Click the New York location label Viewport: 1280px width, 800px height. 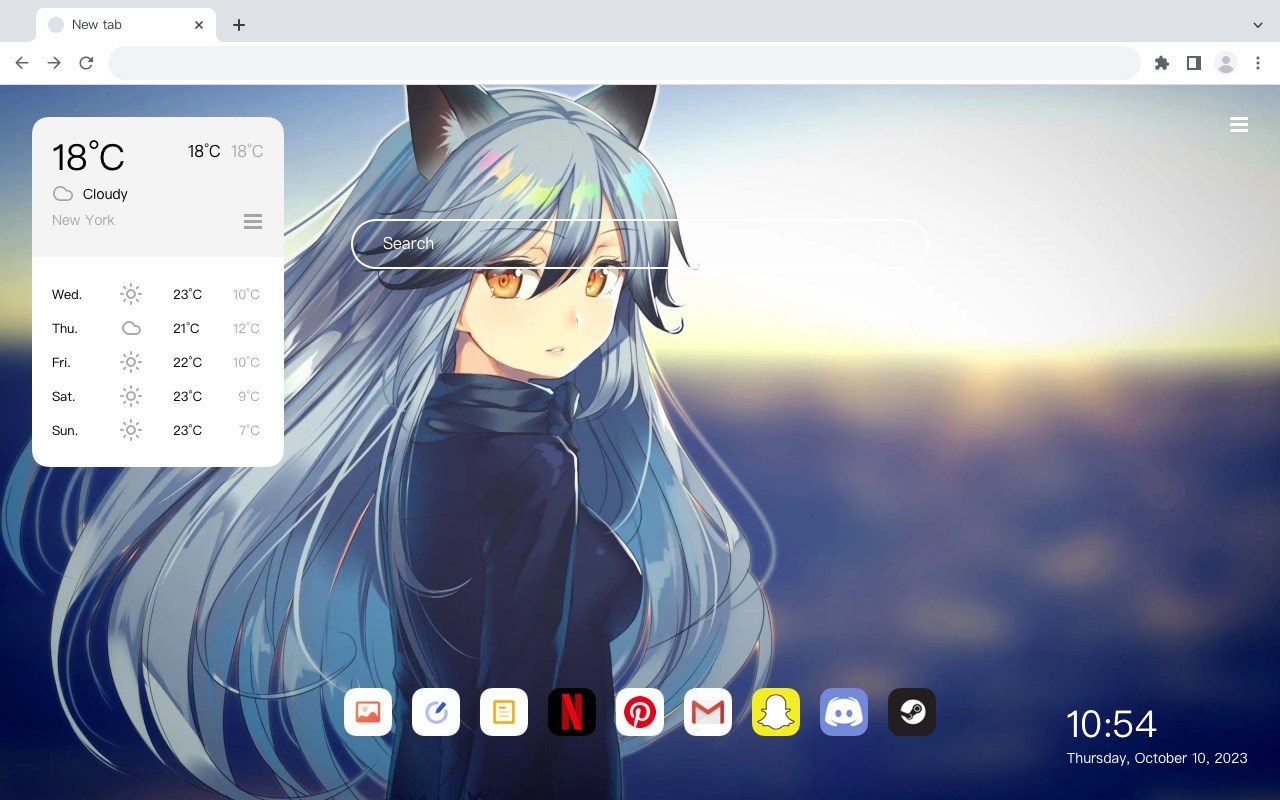pos(83,220)
